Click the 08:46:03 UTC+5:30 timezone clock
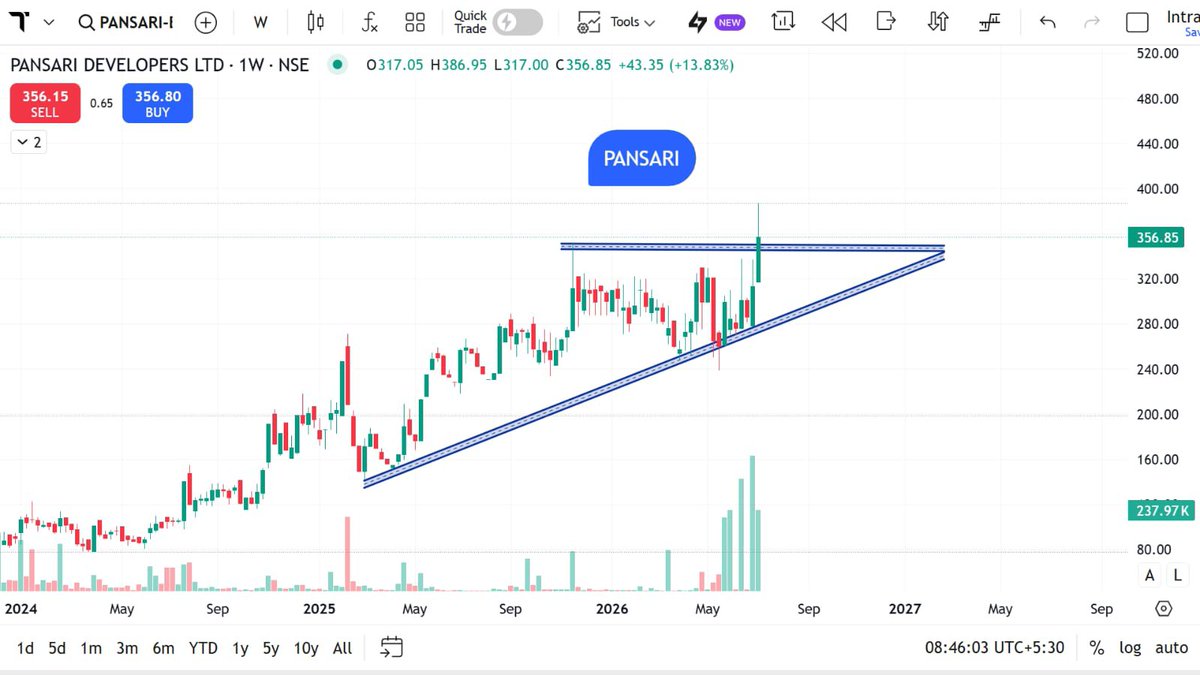The height and width of the screenshot is (675, 1200). pyautogui.click(x=997, y=648)
